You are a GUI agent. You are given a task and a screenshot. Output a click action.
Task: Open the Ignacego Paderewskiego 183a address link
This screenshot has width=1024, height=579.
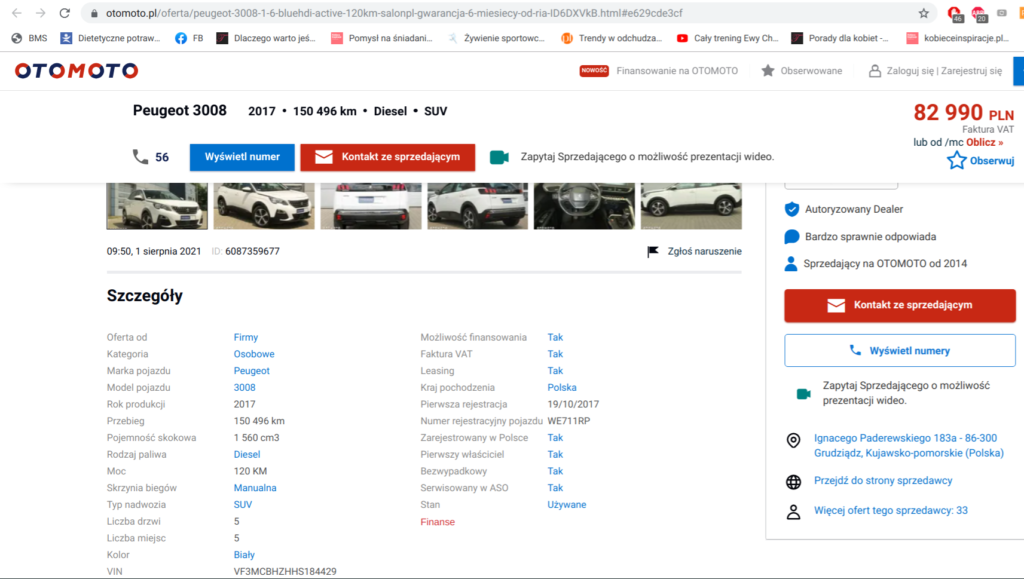click(908, 446)
